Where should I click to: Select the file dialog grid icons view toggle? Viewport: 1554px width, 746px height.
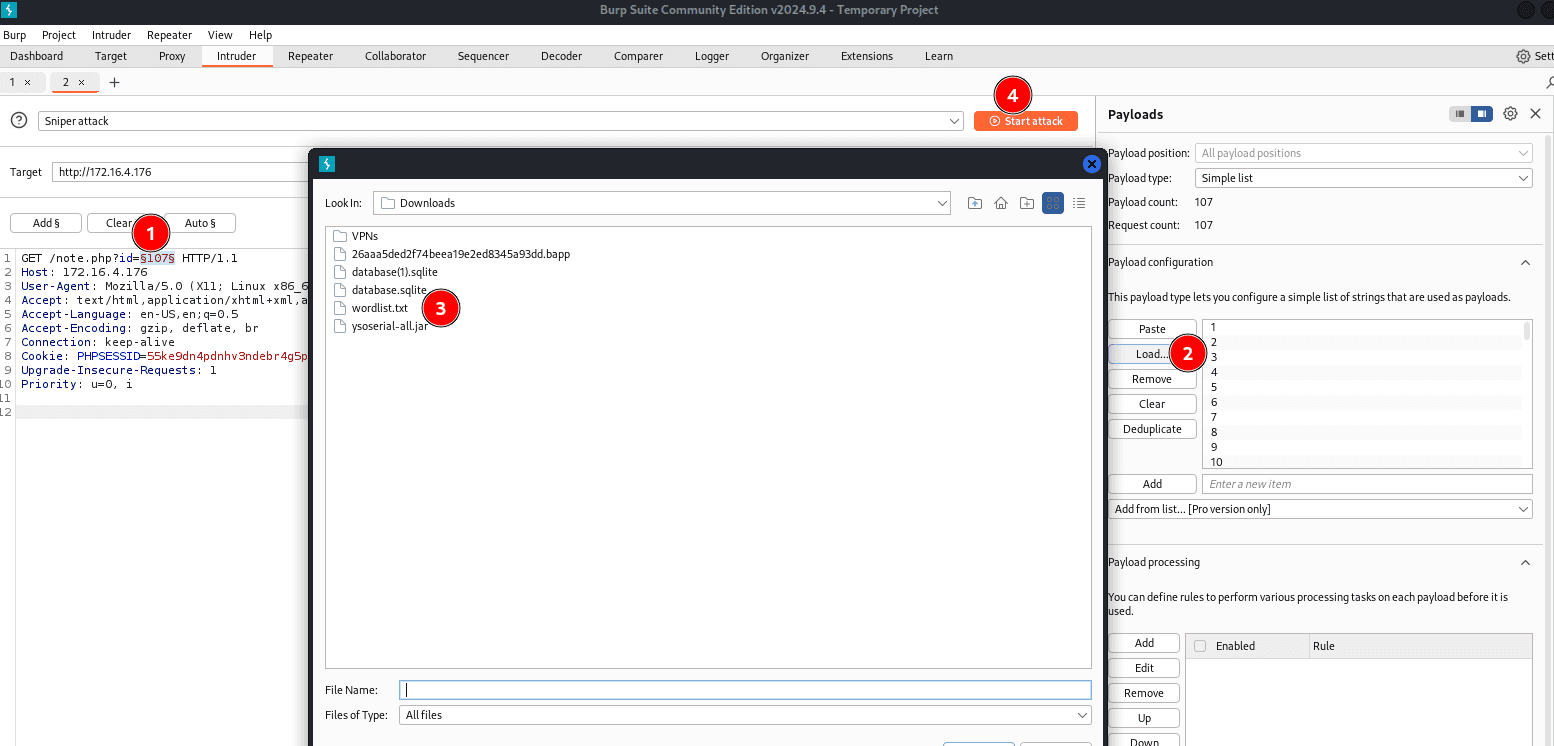(1053, 203)
